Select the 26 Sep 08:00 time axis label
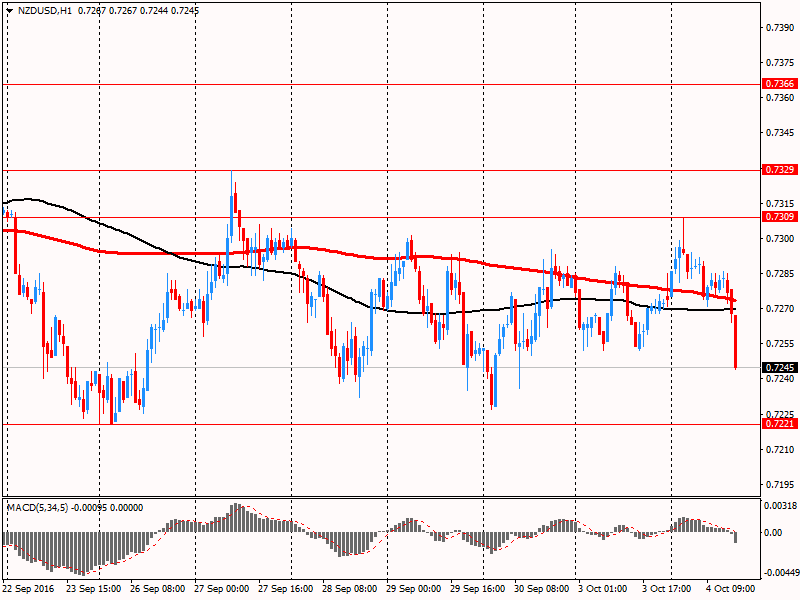This screenshot has width=800, height=600. coord(158,589)
